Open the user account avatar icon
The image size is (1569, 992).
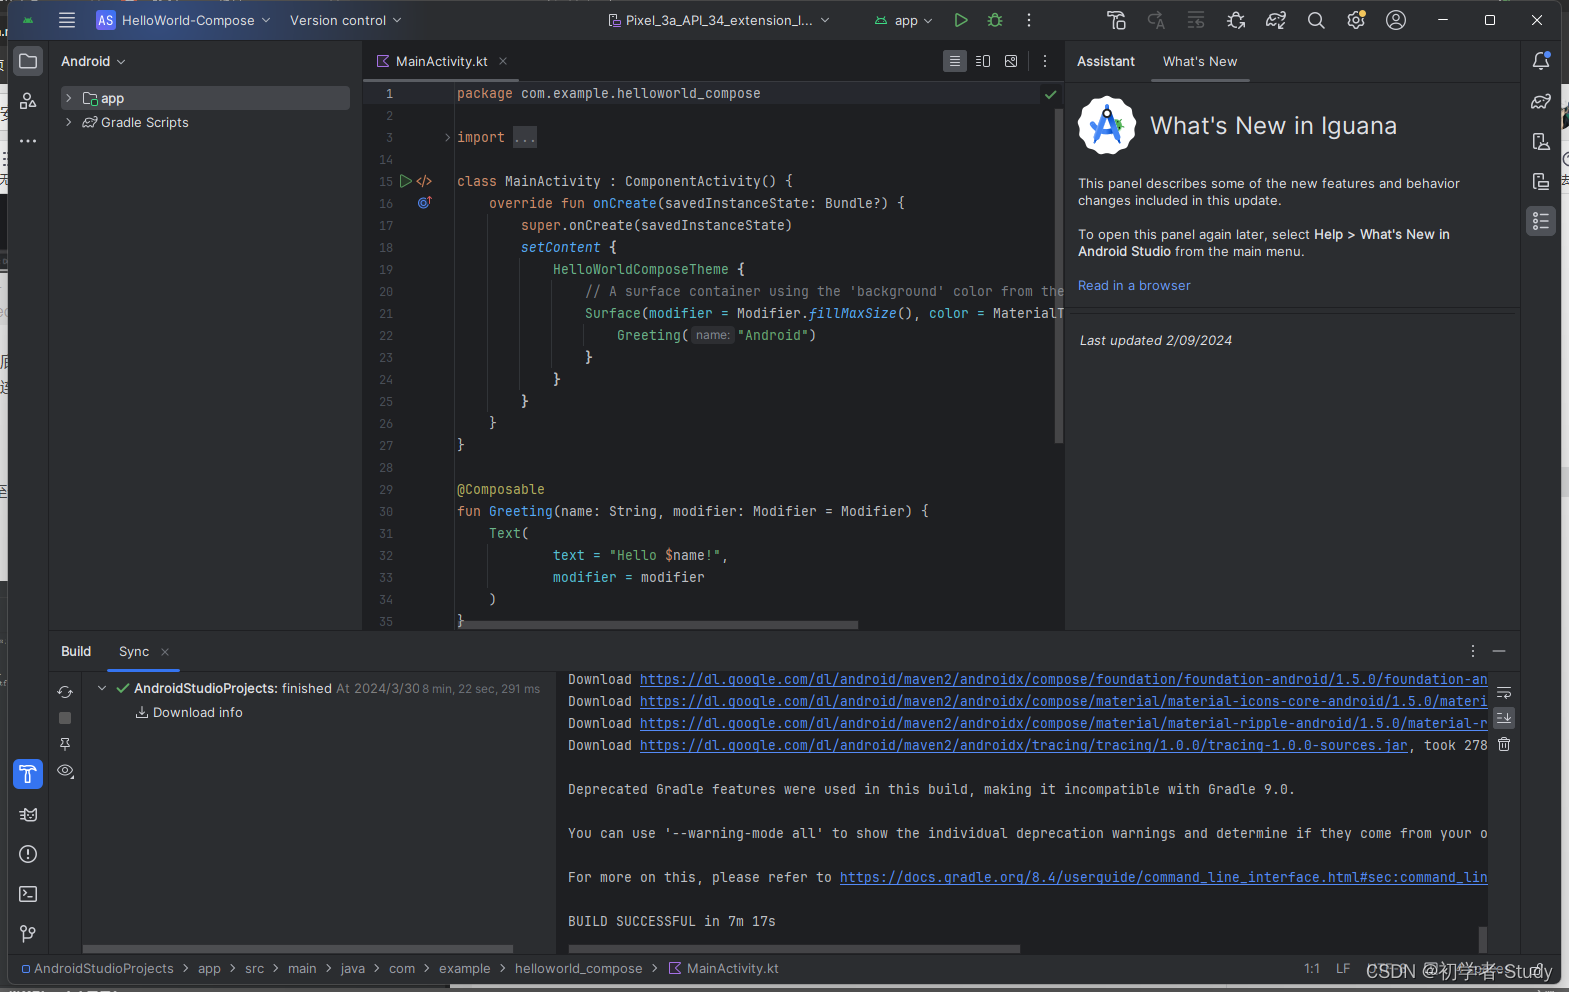[x=1396, y=20]
